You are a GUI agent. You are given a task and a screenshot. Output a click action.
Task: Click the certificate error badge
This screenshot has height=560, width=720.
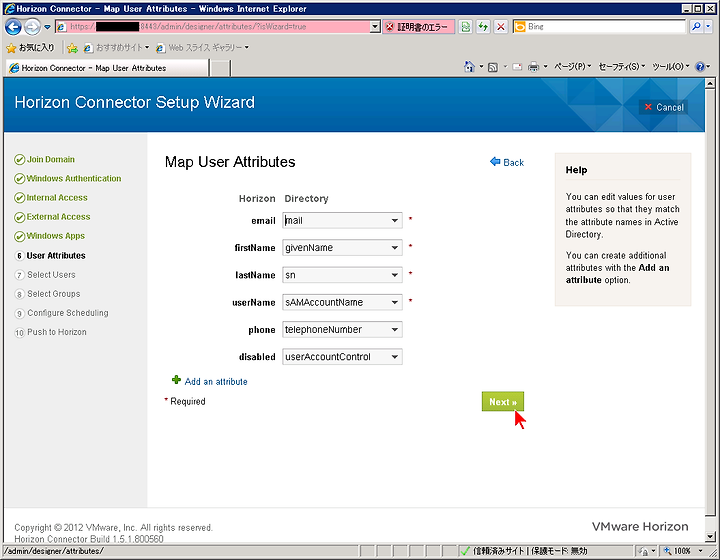(419, 27)
